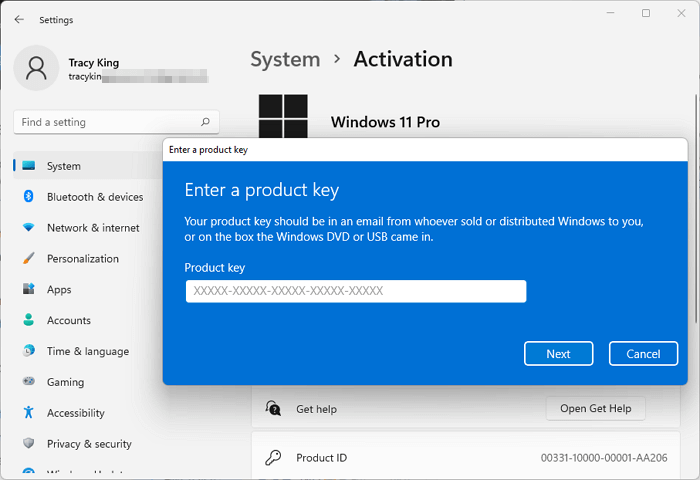
Task: Click the Gaming controller icon
Action: (29, 381)
